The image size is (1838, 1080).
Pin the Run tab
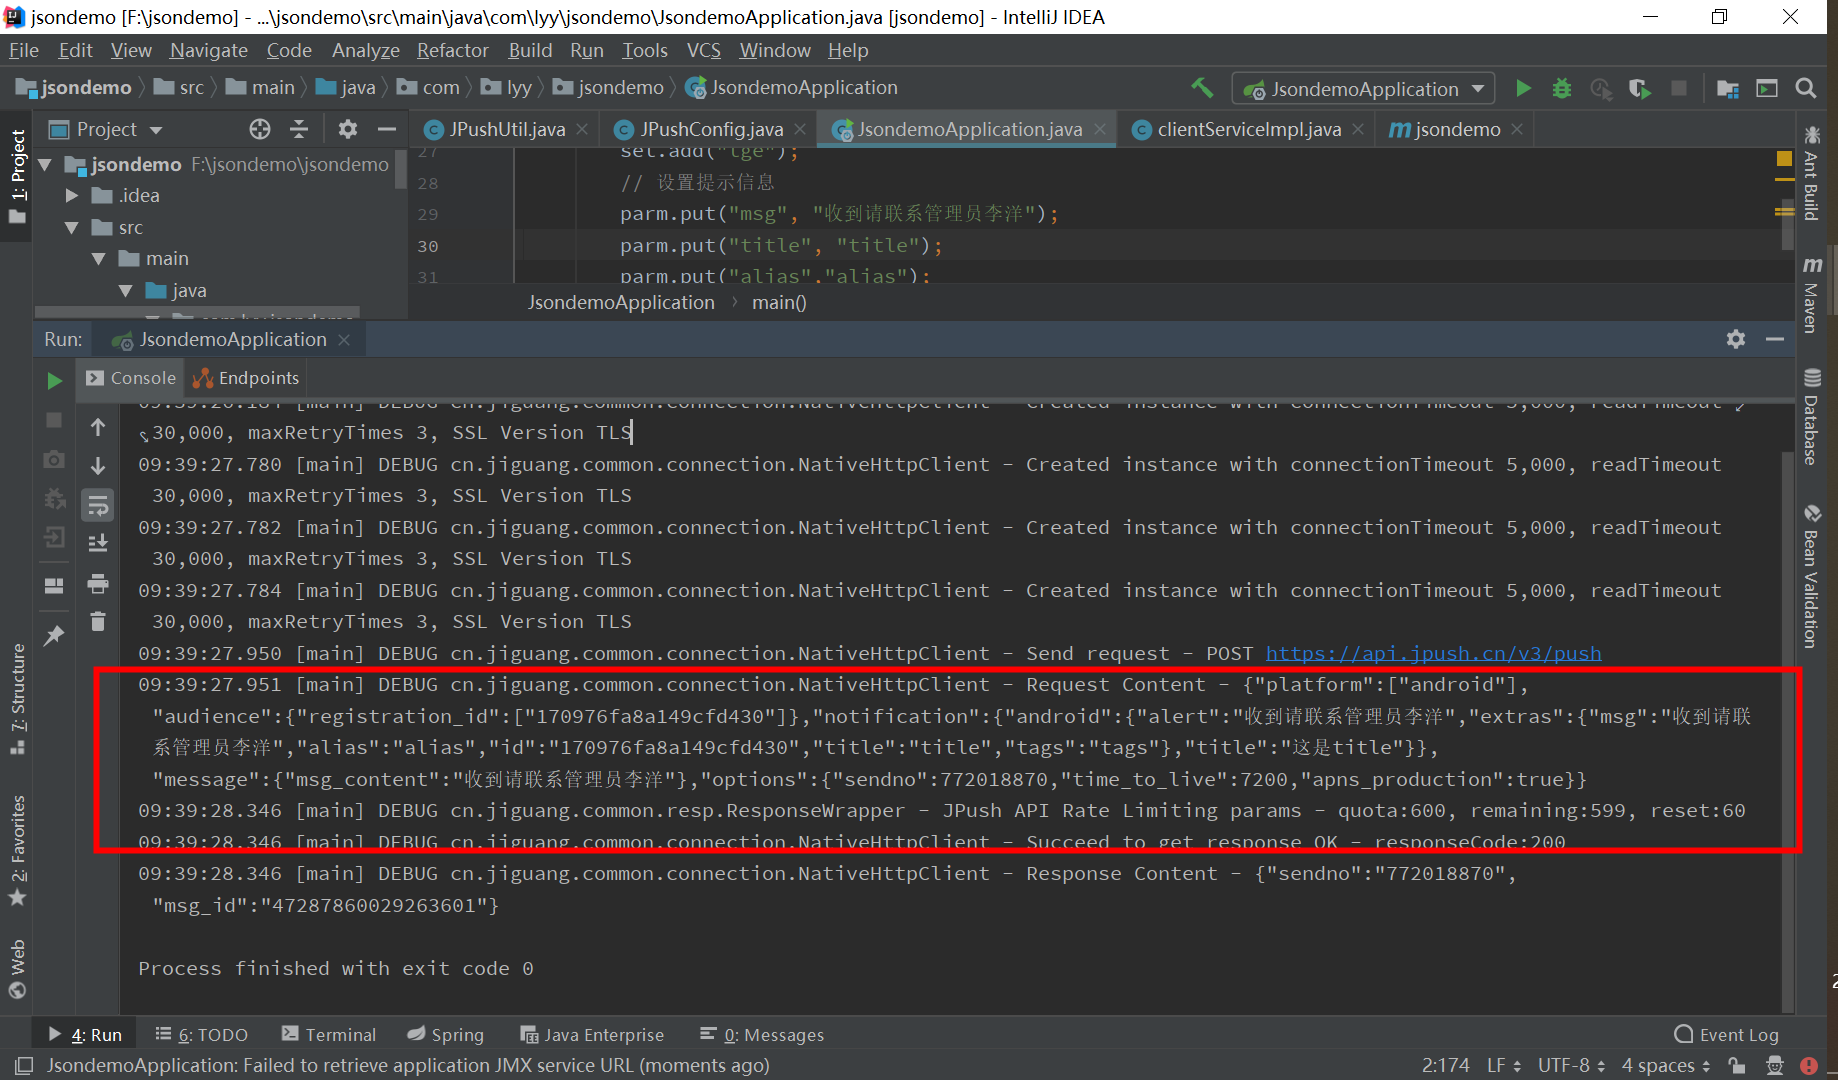pos(54,636)
